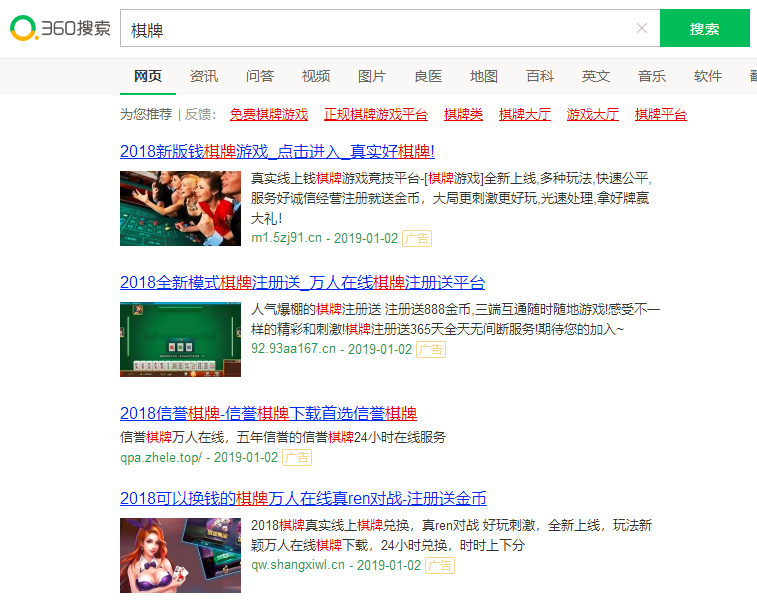Switch to the 百科 tab
The image size is (757, 600).
pos(540,76)
